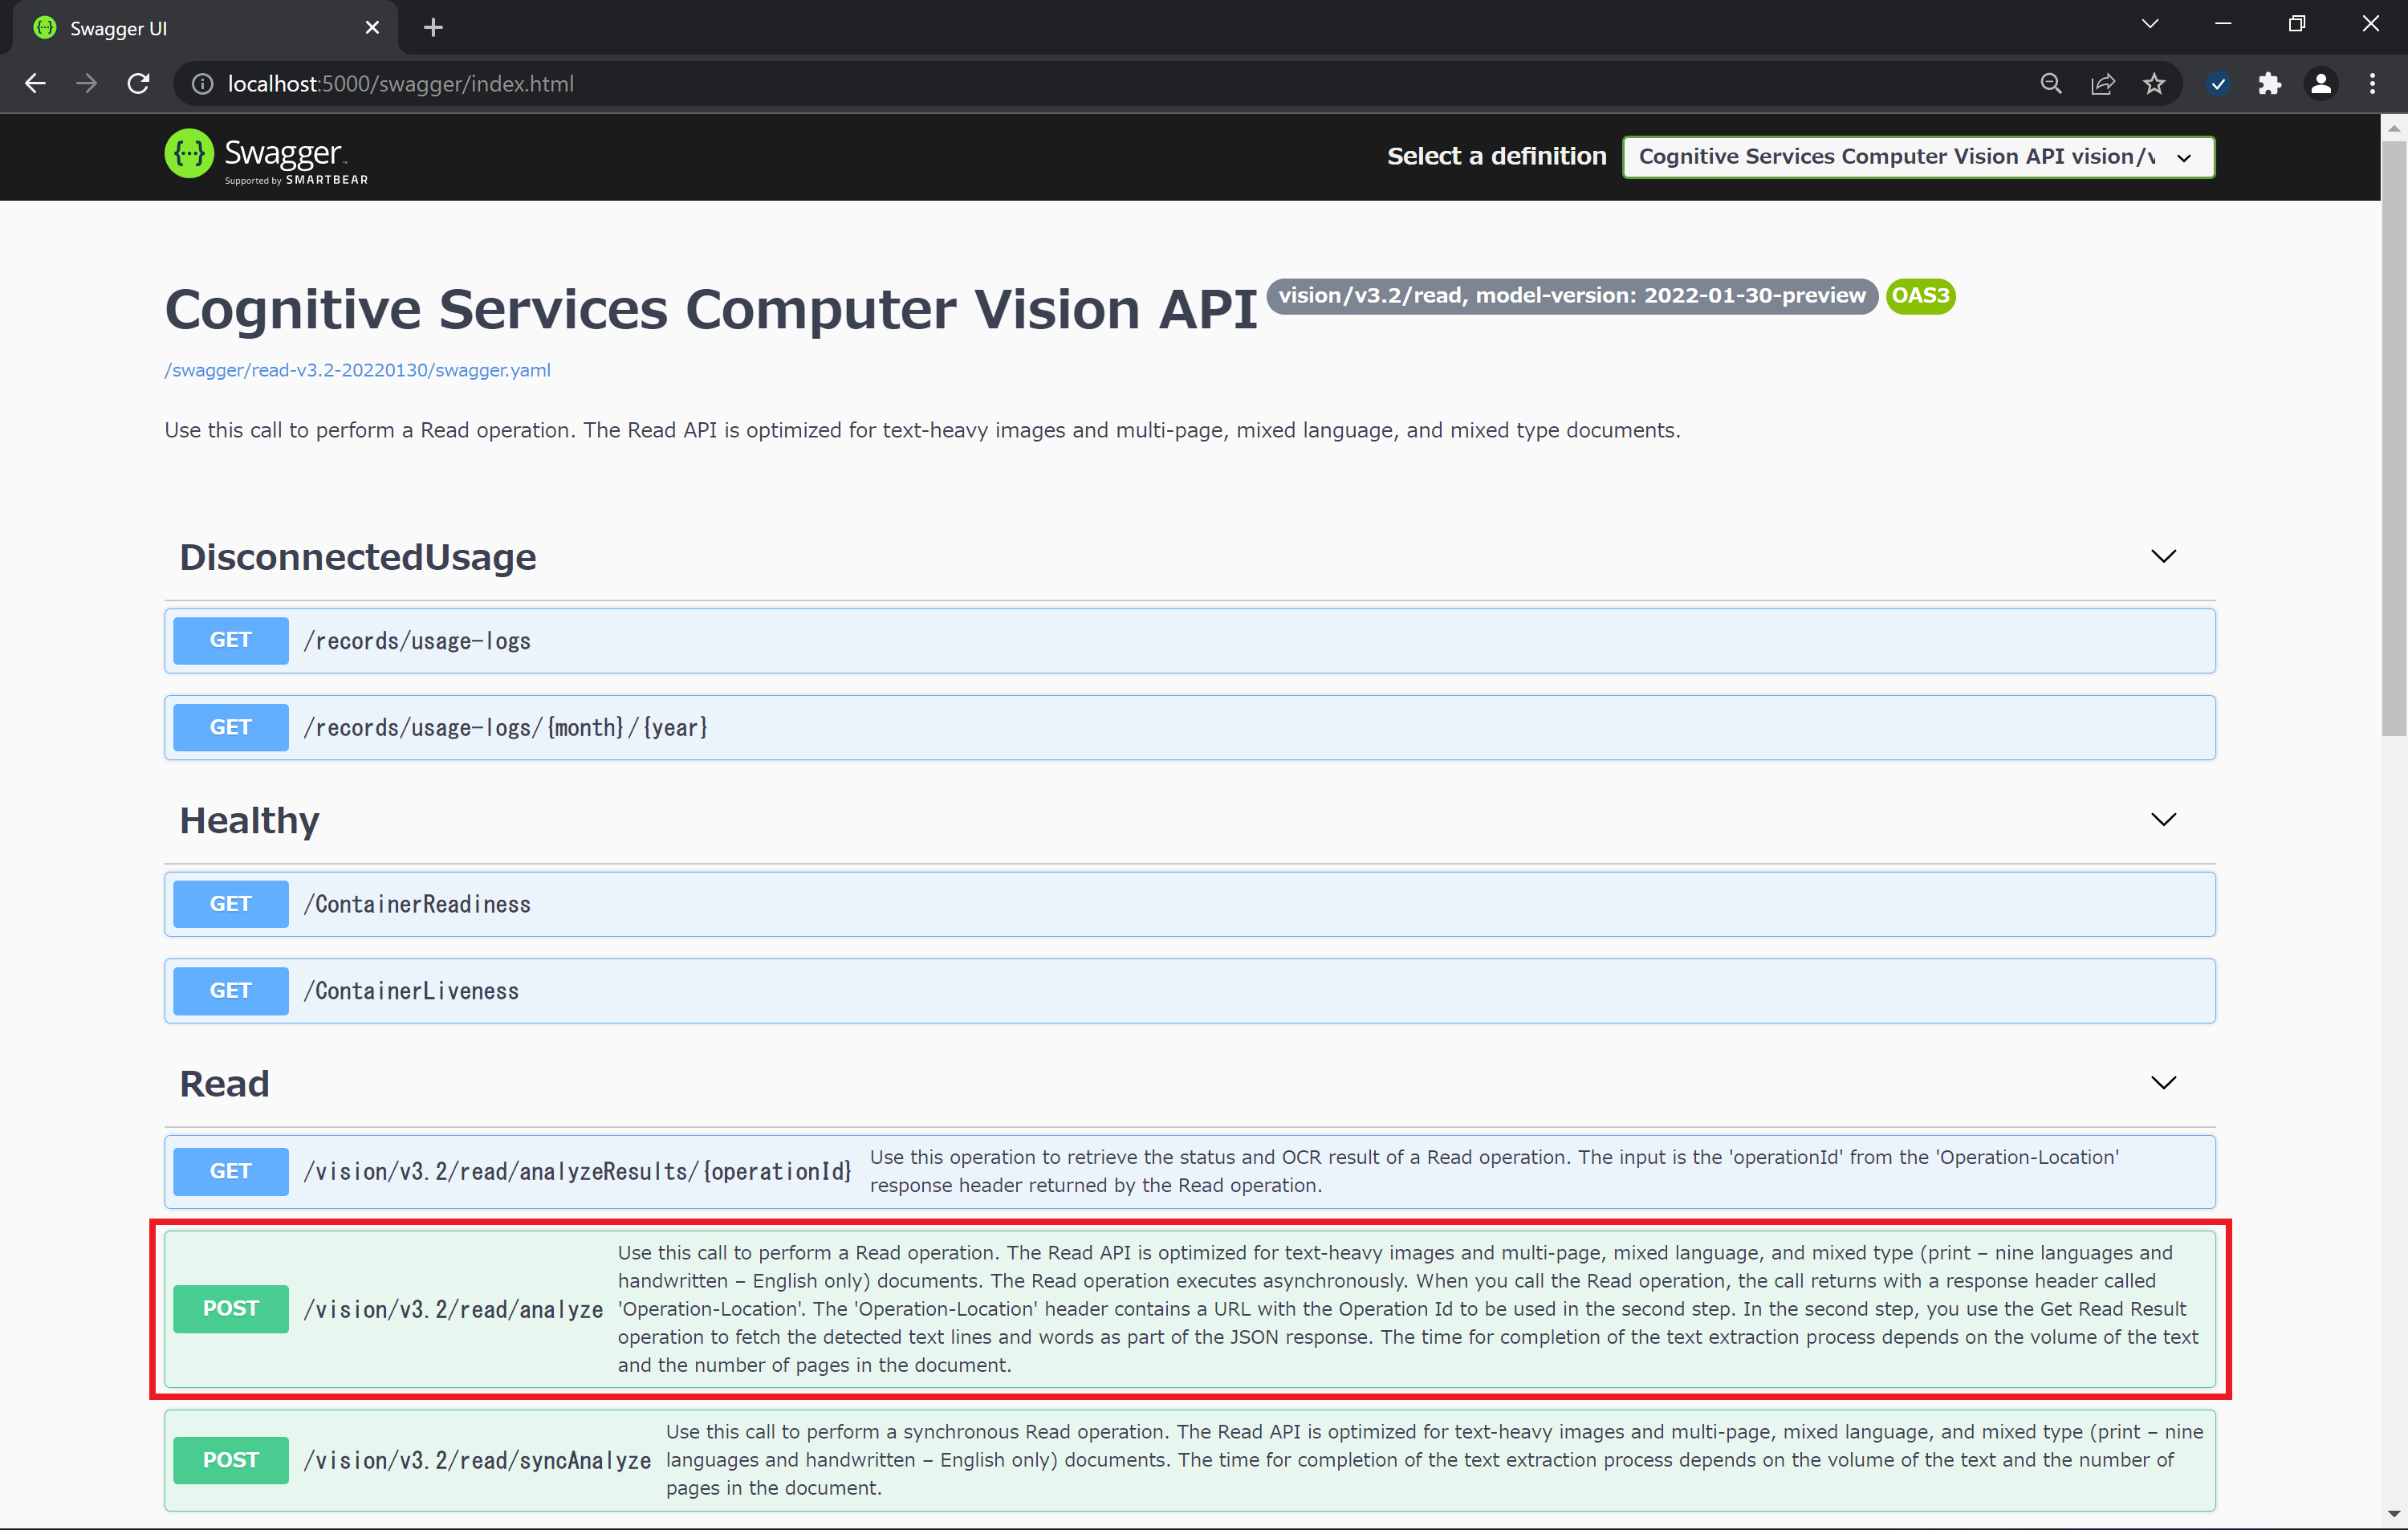Click the share page icon
Viewport: 2408px width, 1530px height.
2102,84
